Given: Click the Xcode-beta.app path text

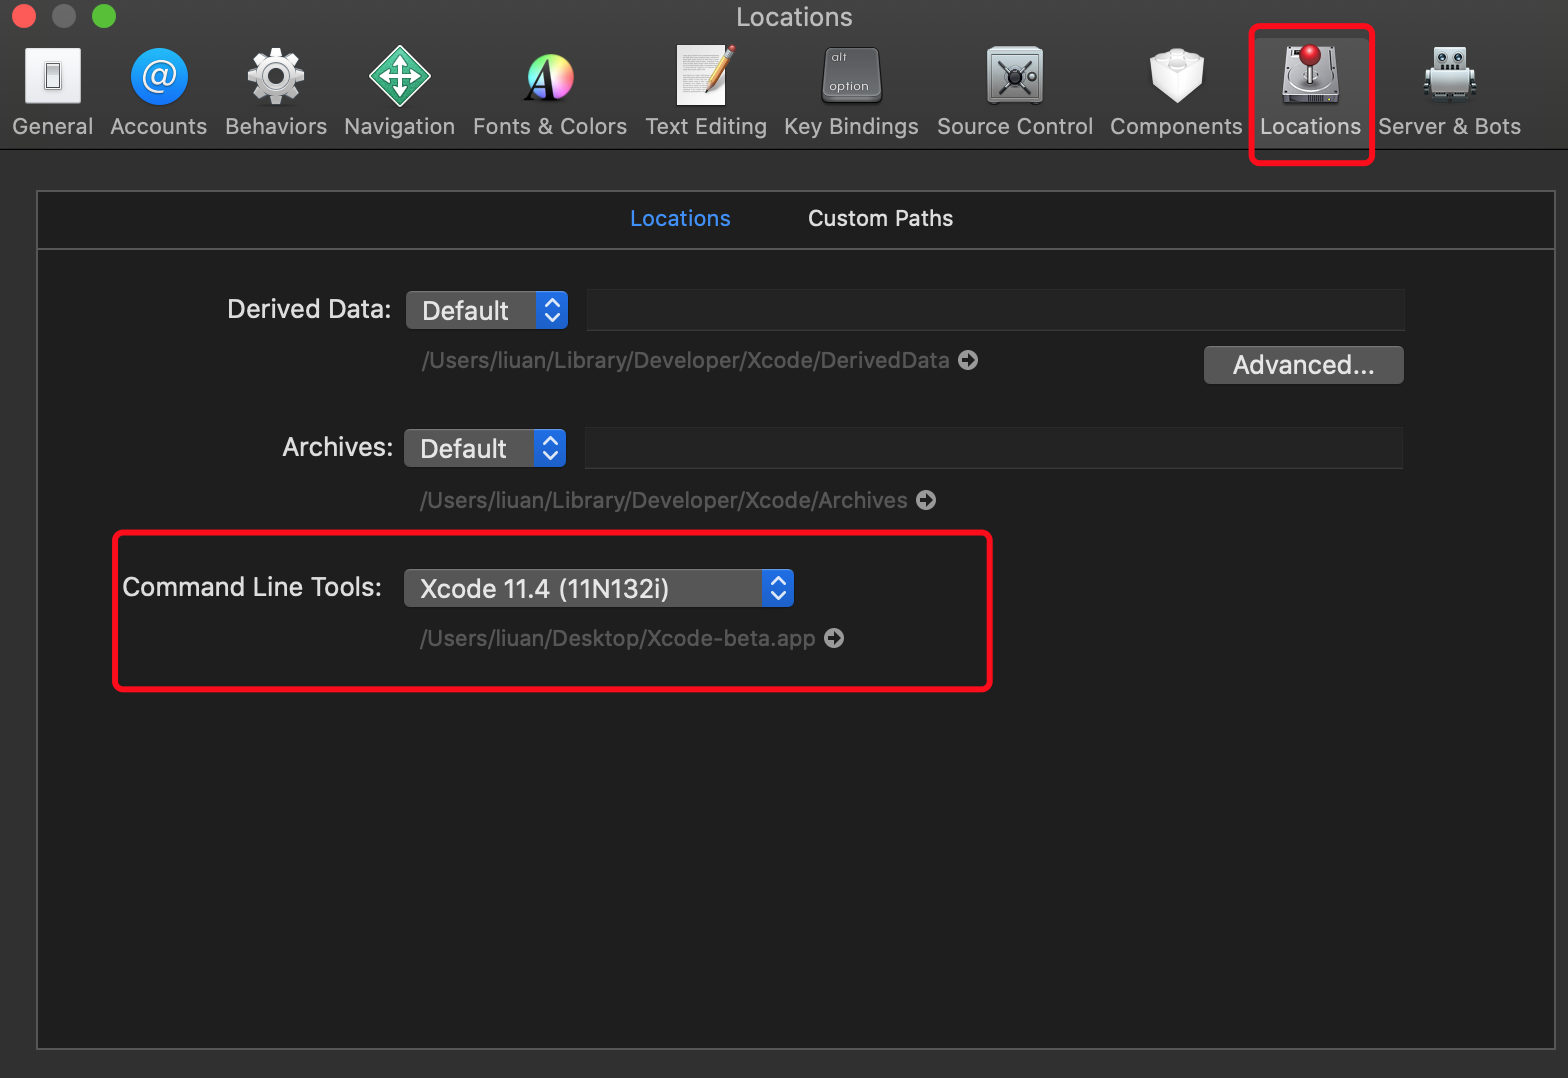Looking at the screenshot, I should pyautogui.click(x=618, y=638).
